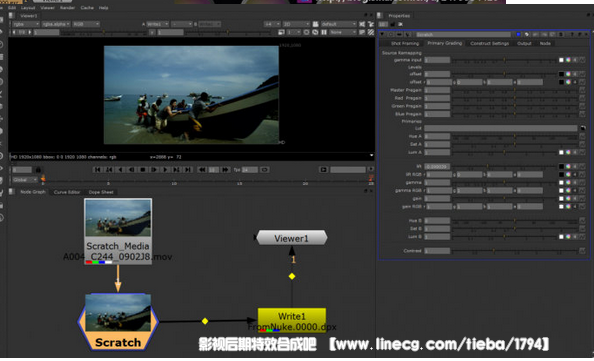This screenshot has width=594, height=361.
Task: Go to previous keyframe button
Action: pos(109,170)
